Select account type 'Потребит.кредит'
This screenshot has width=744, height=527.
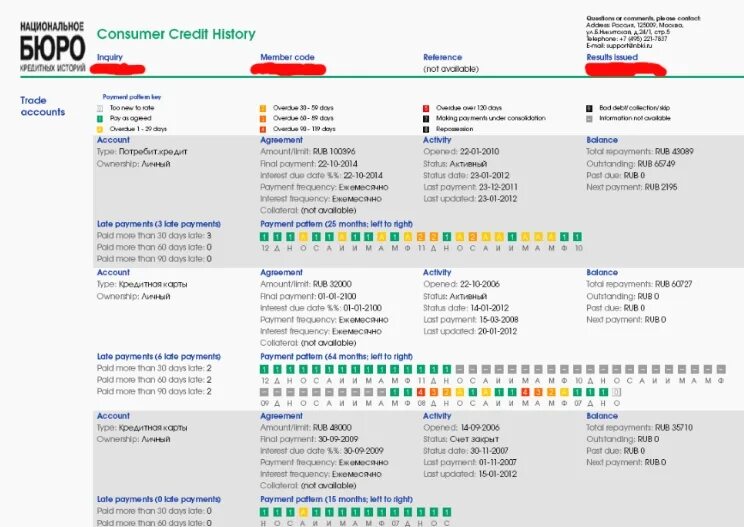(153, 152)
